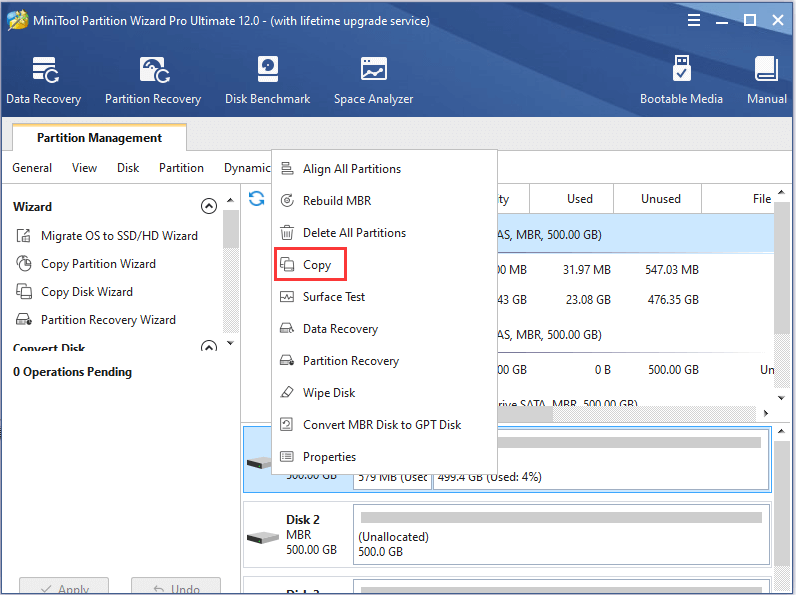The height and width of the screenshot is (595, 796).
Task: Collapse the Convert Disk section
Action: pos(209,347)
